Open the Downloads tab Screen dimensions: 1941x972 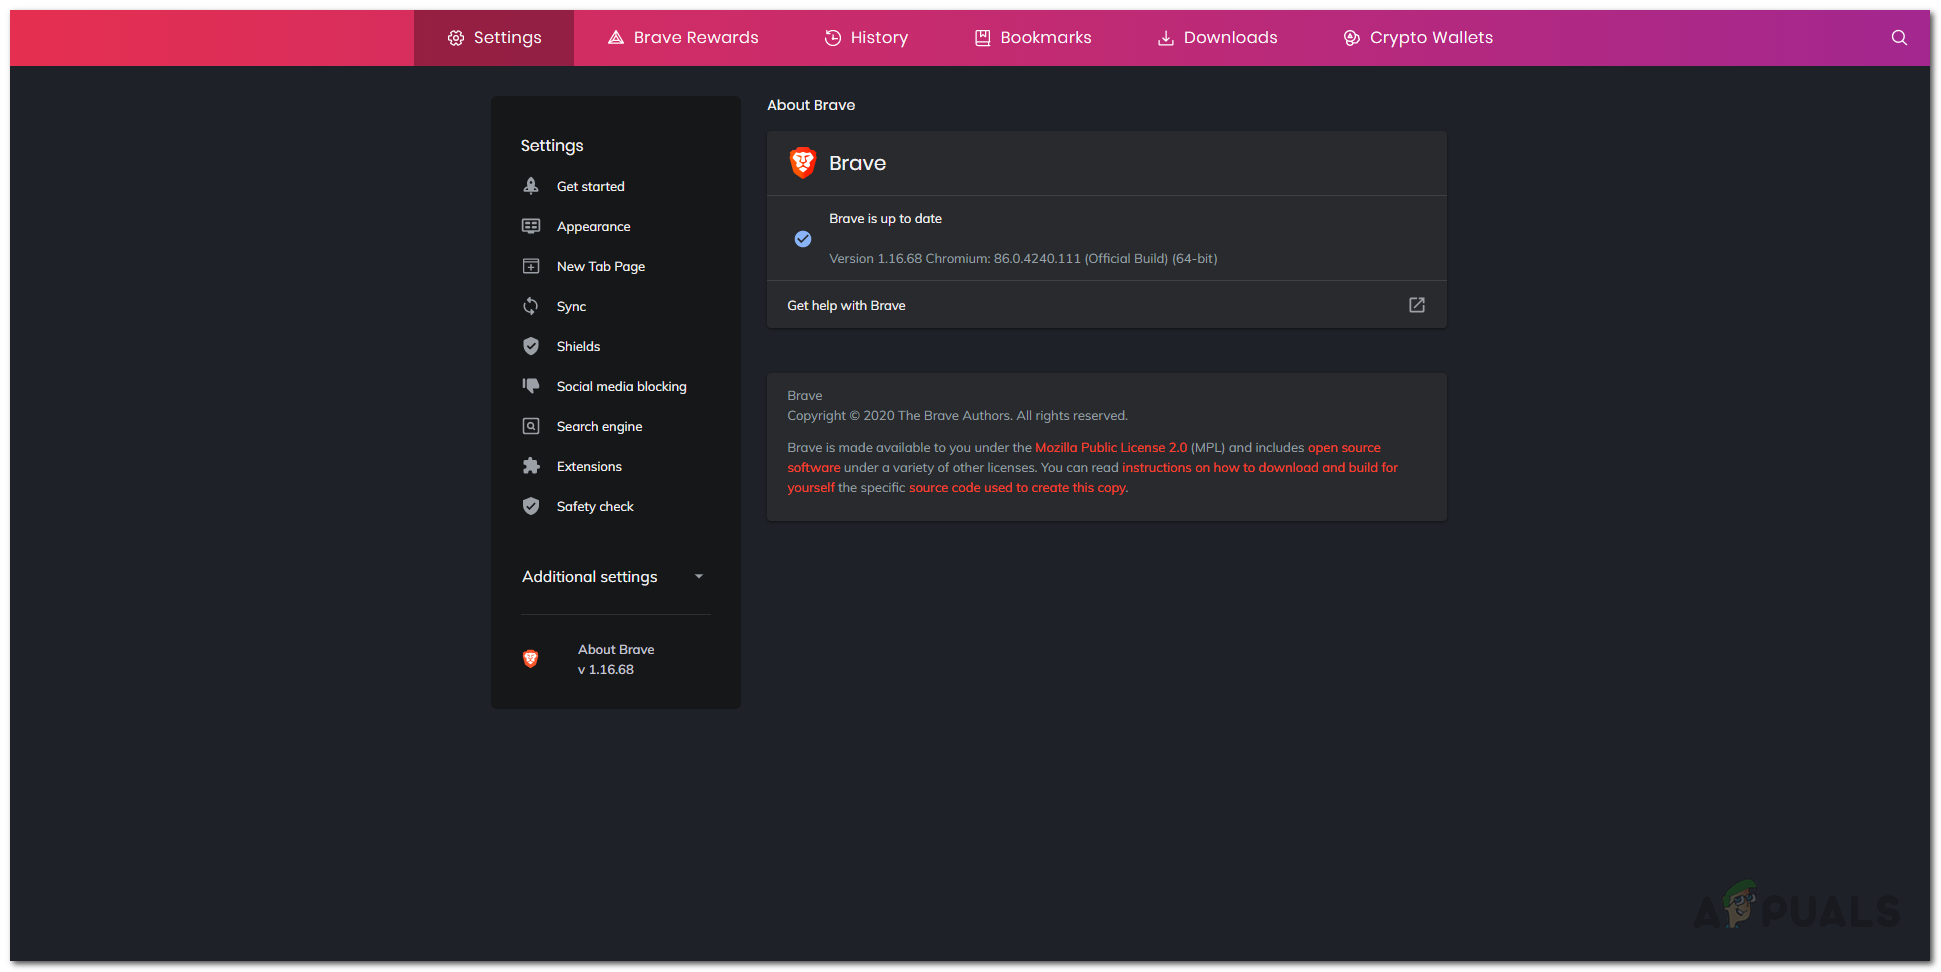(x=1217, y=38)
